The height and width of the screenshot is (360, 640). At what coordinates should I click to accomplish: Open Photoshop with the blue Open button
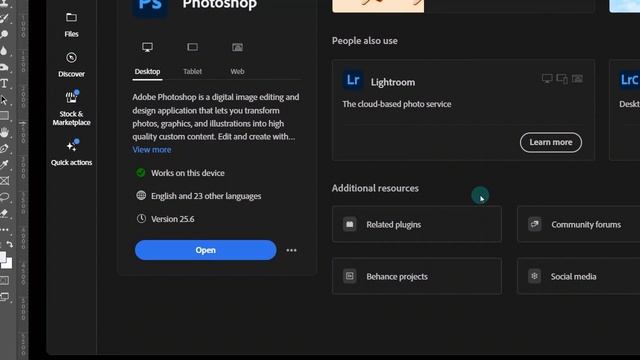click(205, 250)
